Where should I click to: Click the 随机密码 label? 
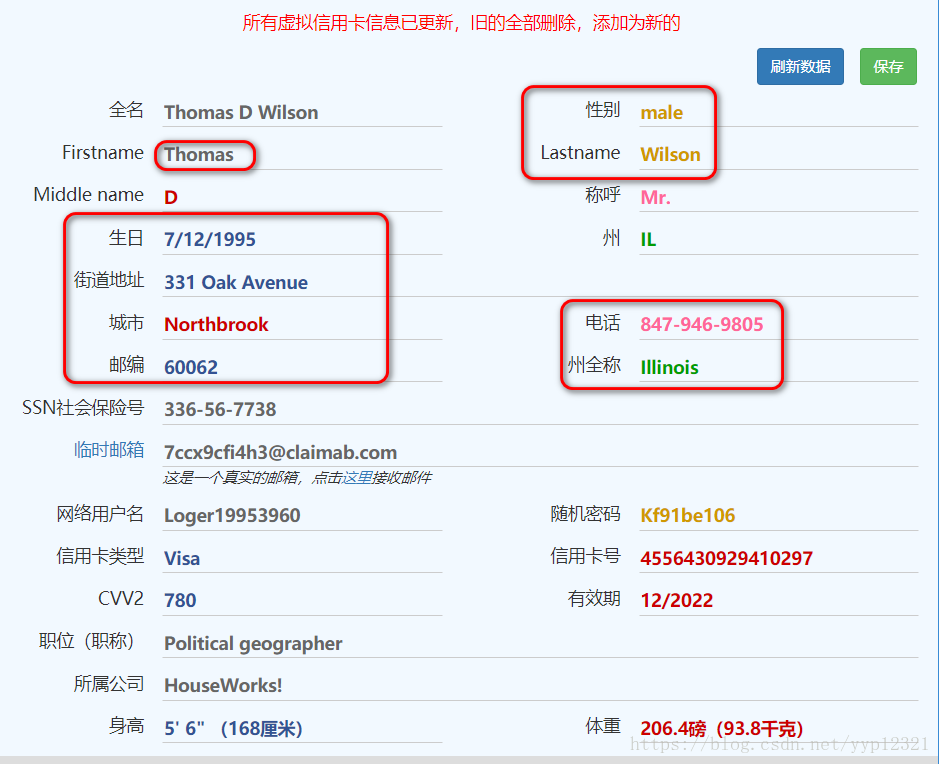coord(585,514)
